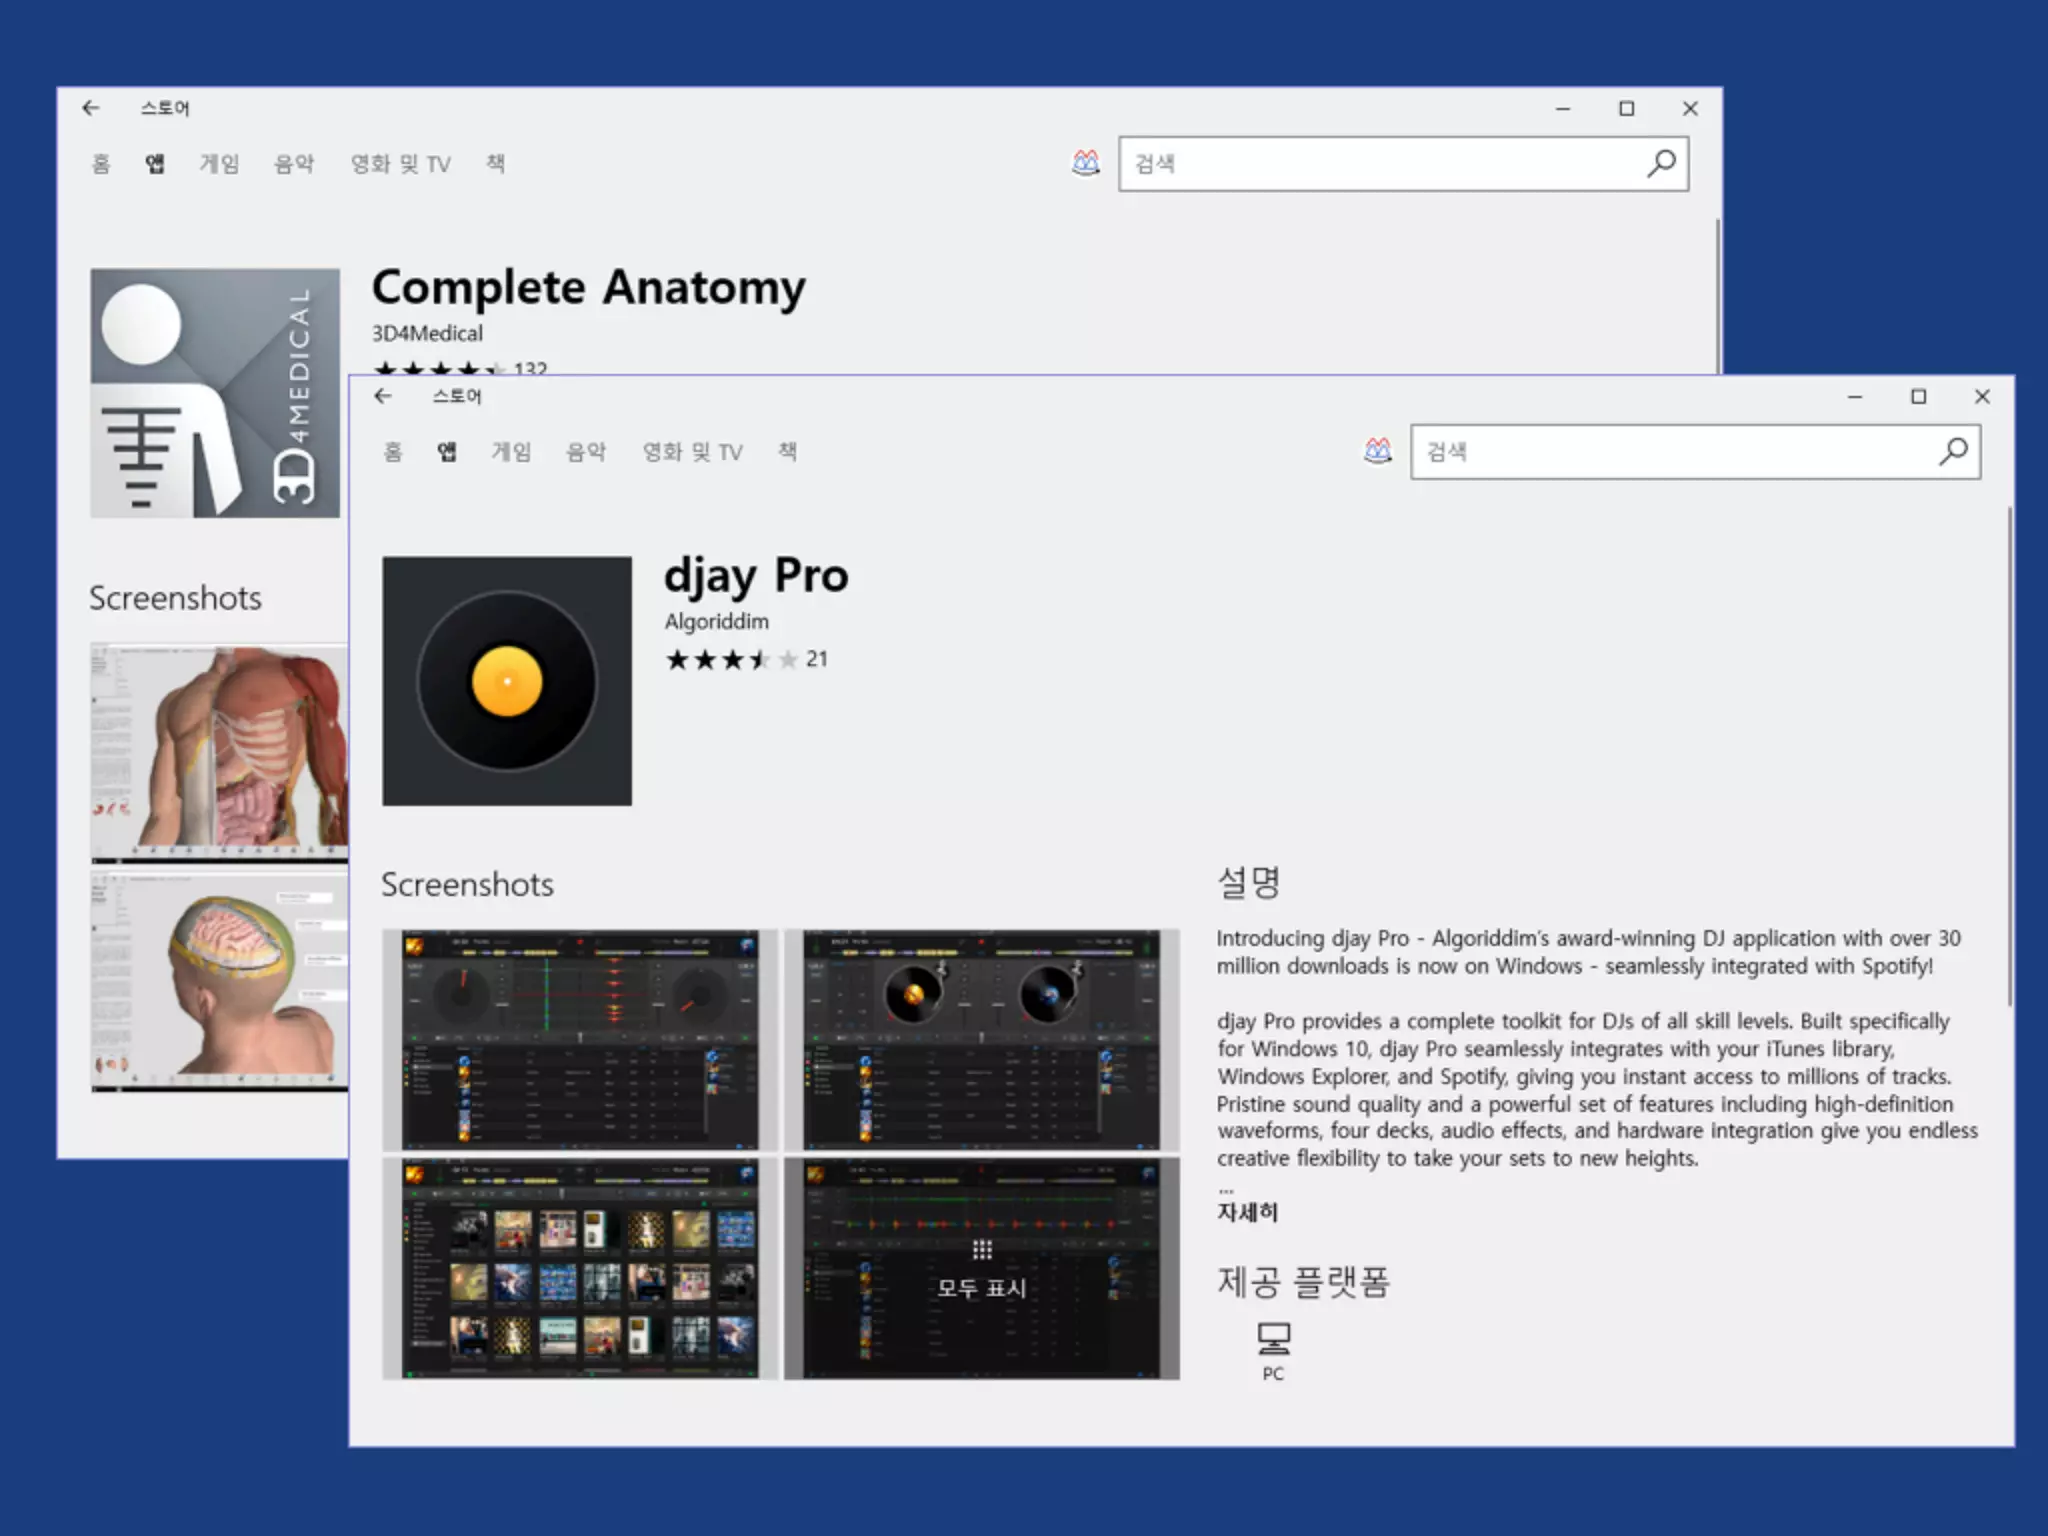2048x1536 pixels.
Task: Switch to the 책 tab in front window
Action: (788, 452)
